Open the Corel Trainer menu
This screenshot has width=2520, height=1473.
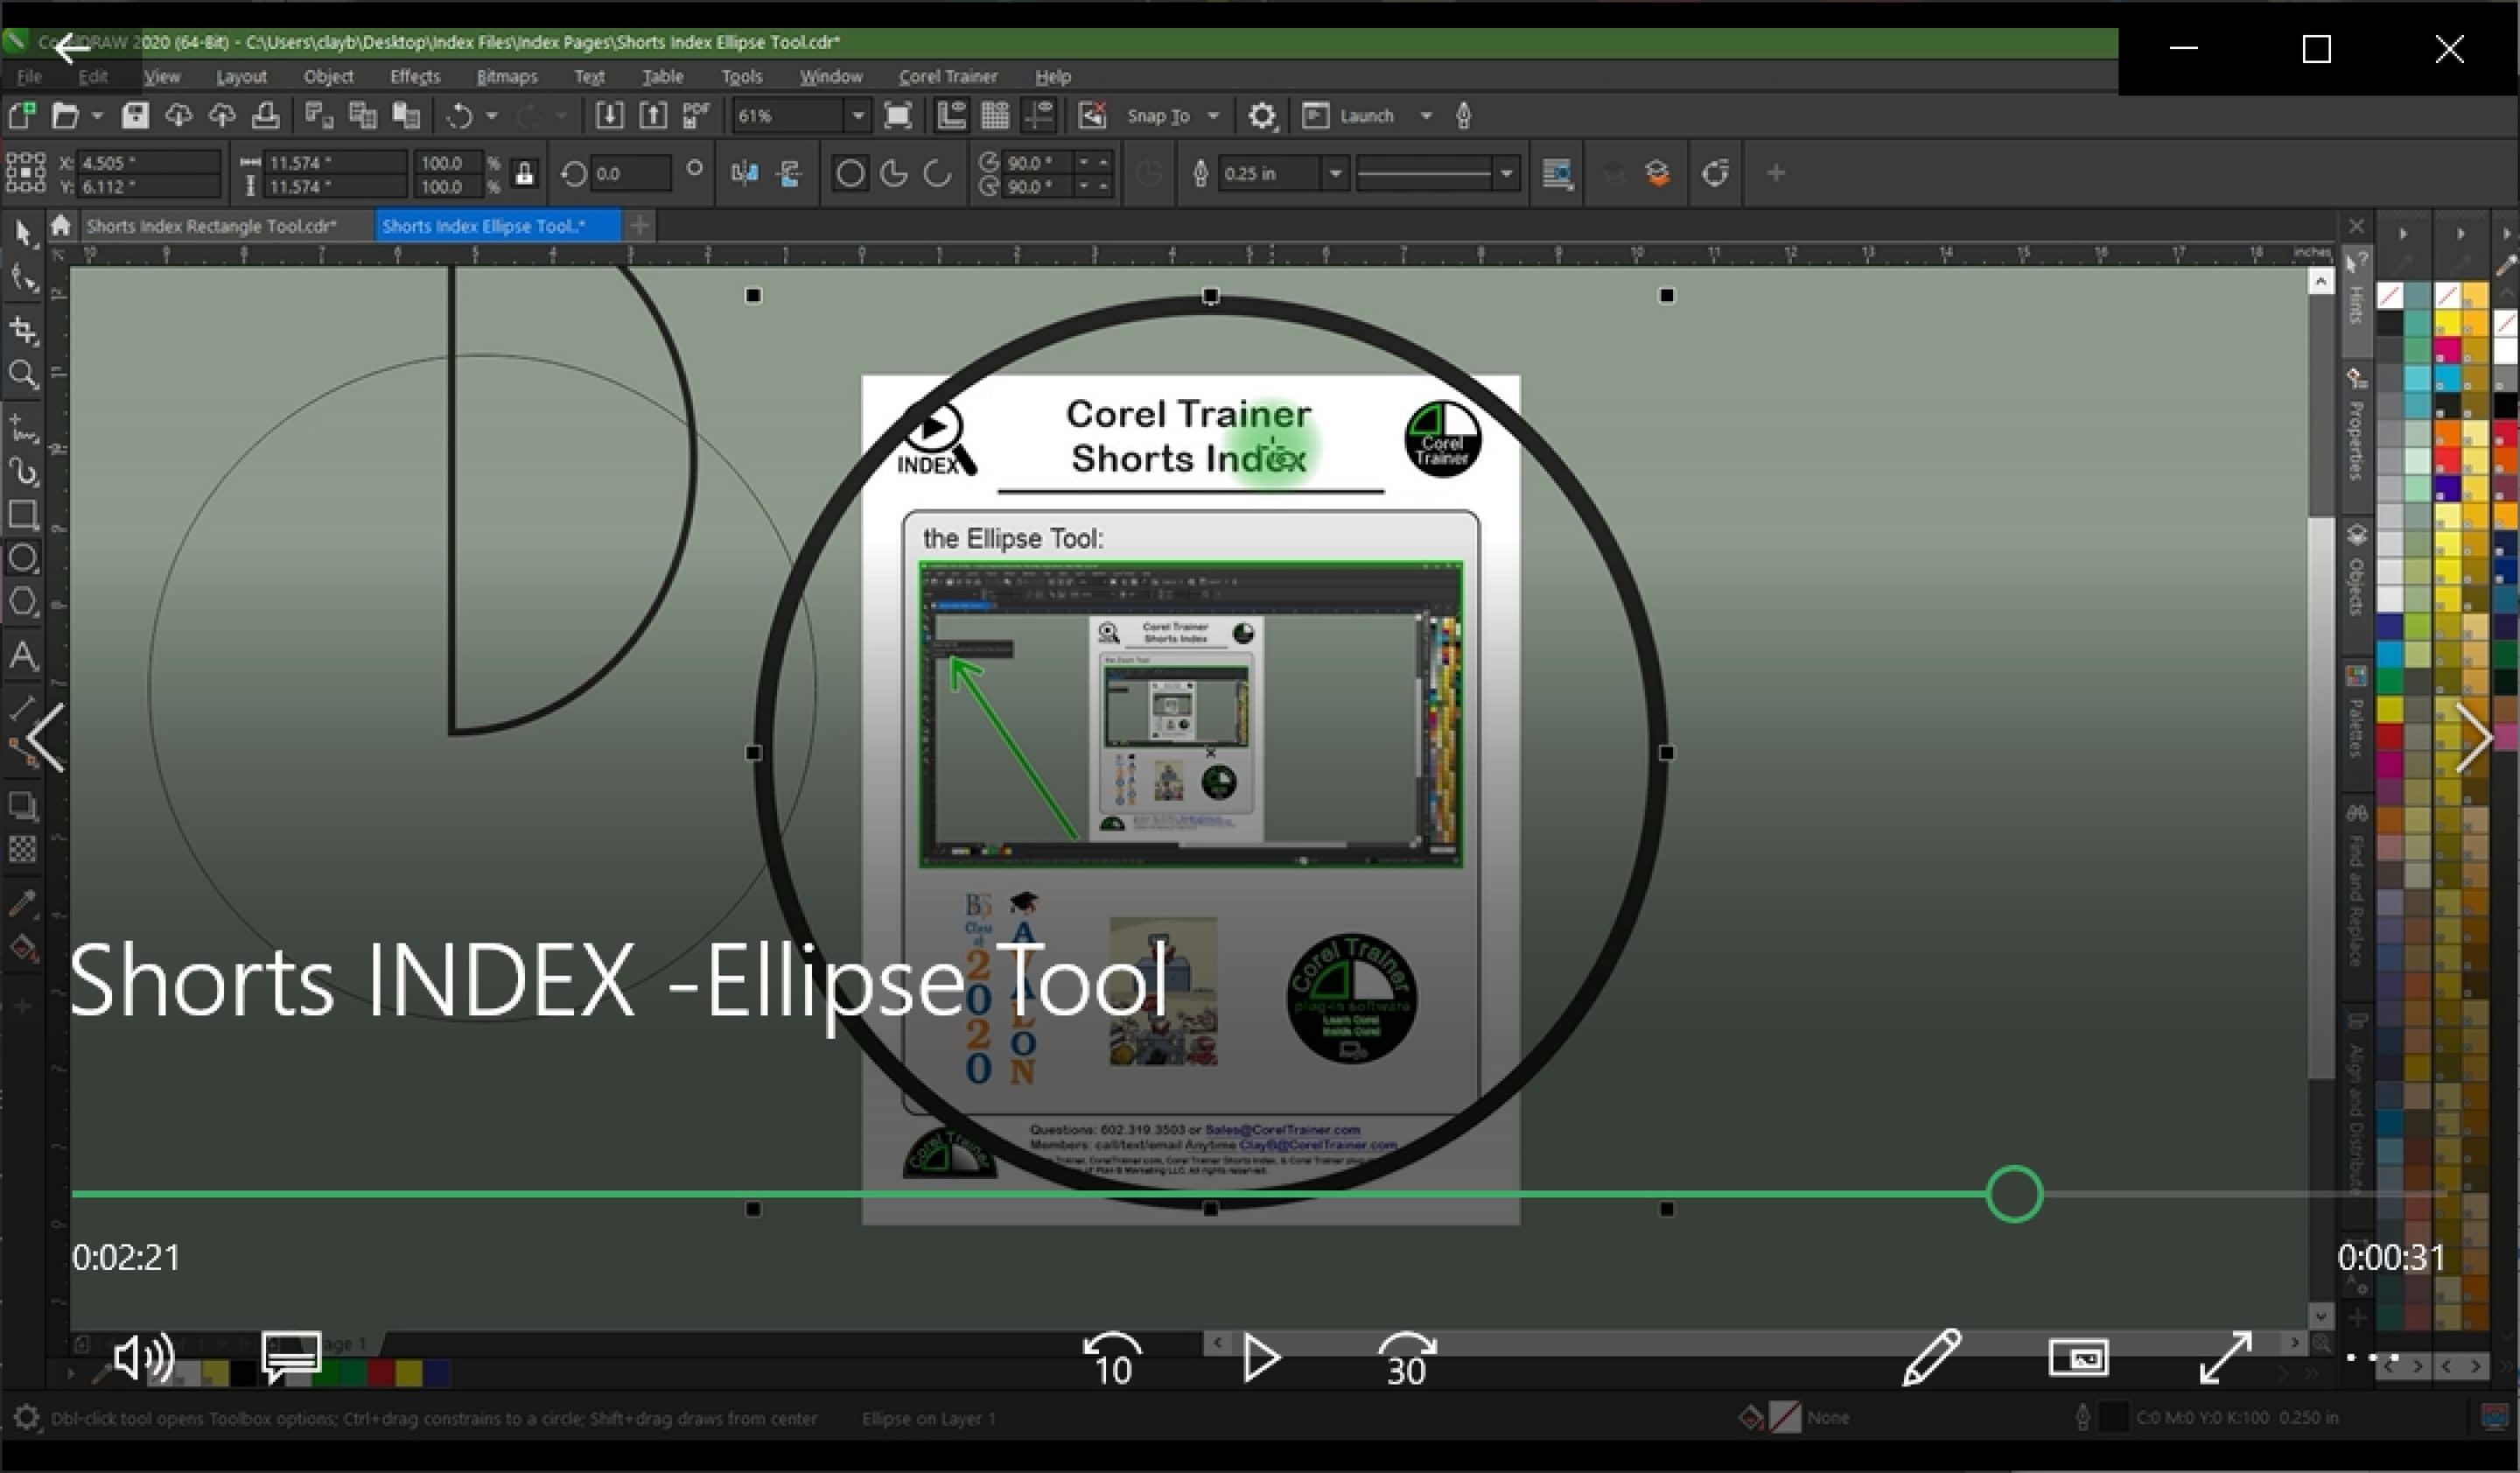pyautogui.click(x=948, y=77)
